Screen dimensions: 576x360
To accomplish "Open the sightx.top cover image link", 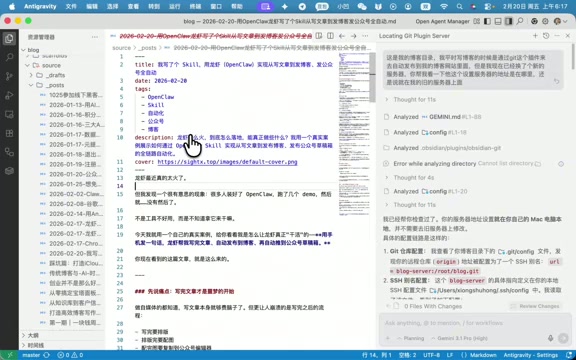I will (227, 162).
